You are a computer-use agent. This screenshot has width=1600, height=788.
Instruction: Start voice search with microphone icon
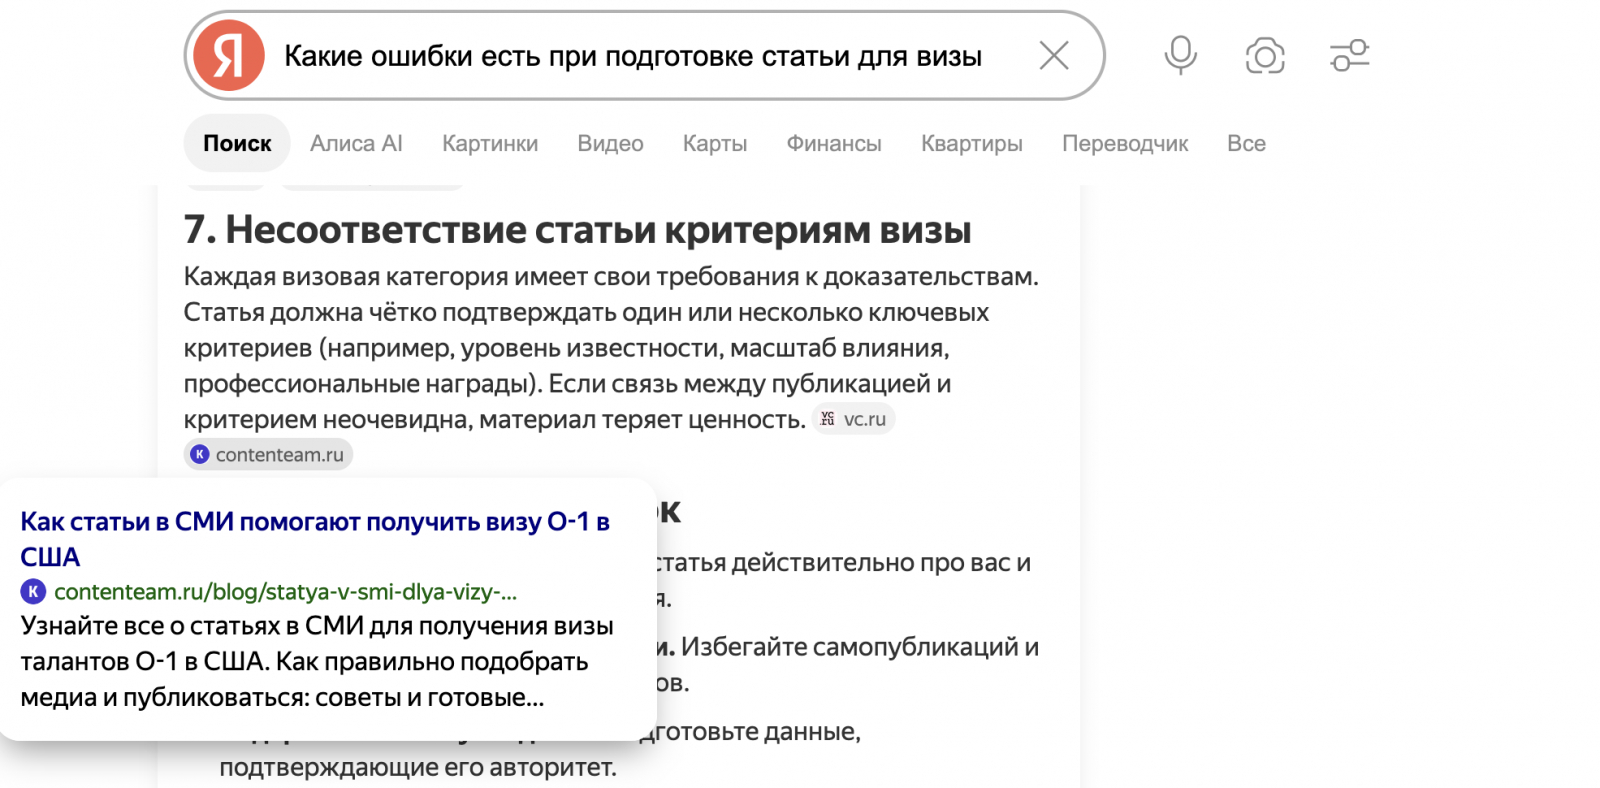click(1180, 55)
